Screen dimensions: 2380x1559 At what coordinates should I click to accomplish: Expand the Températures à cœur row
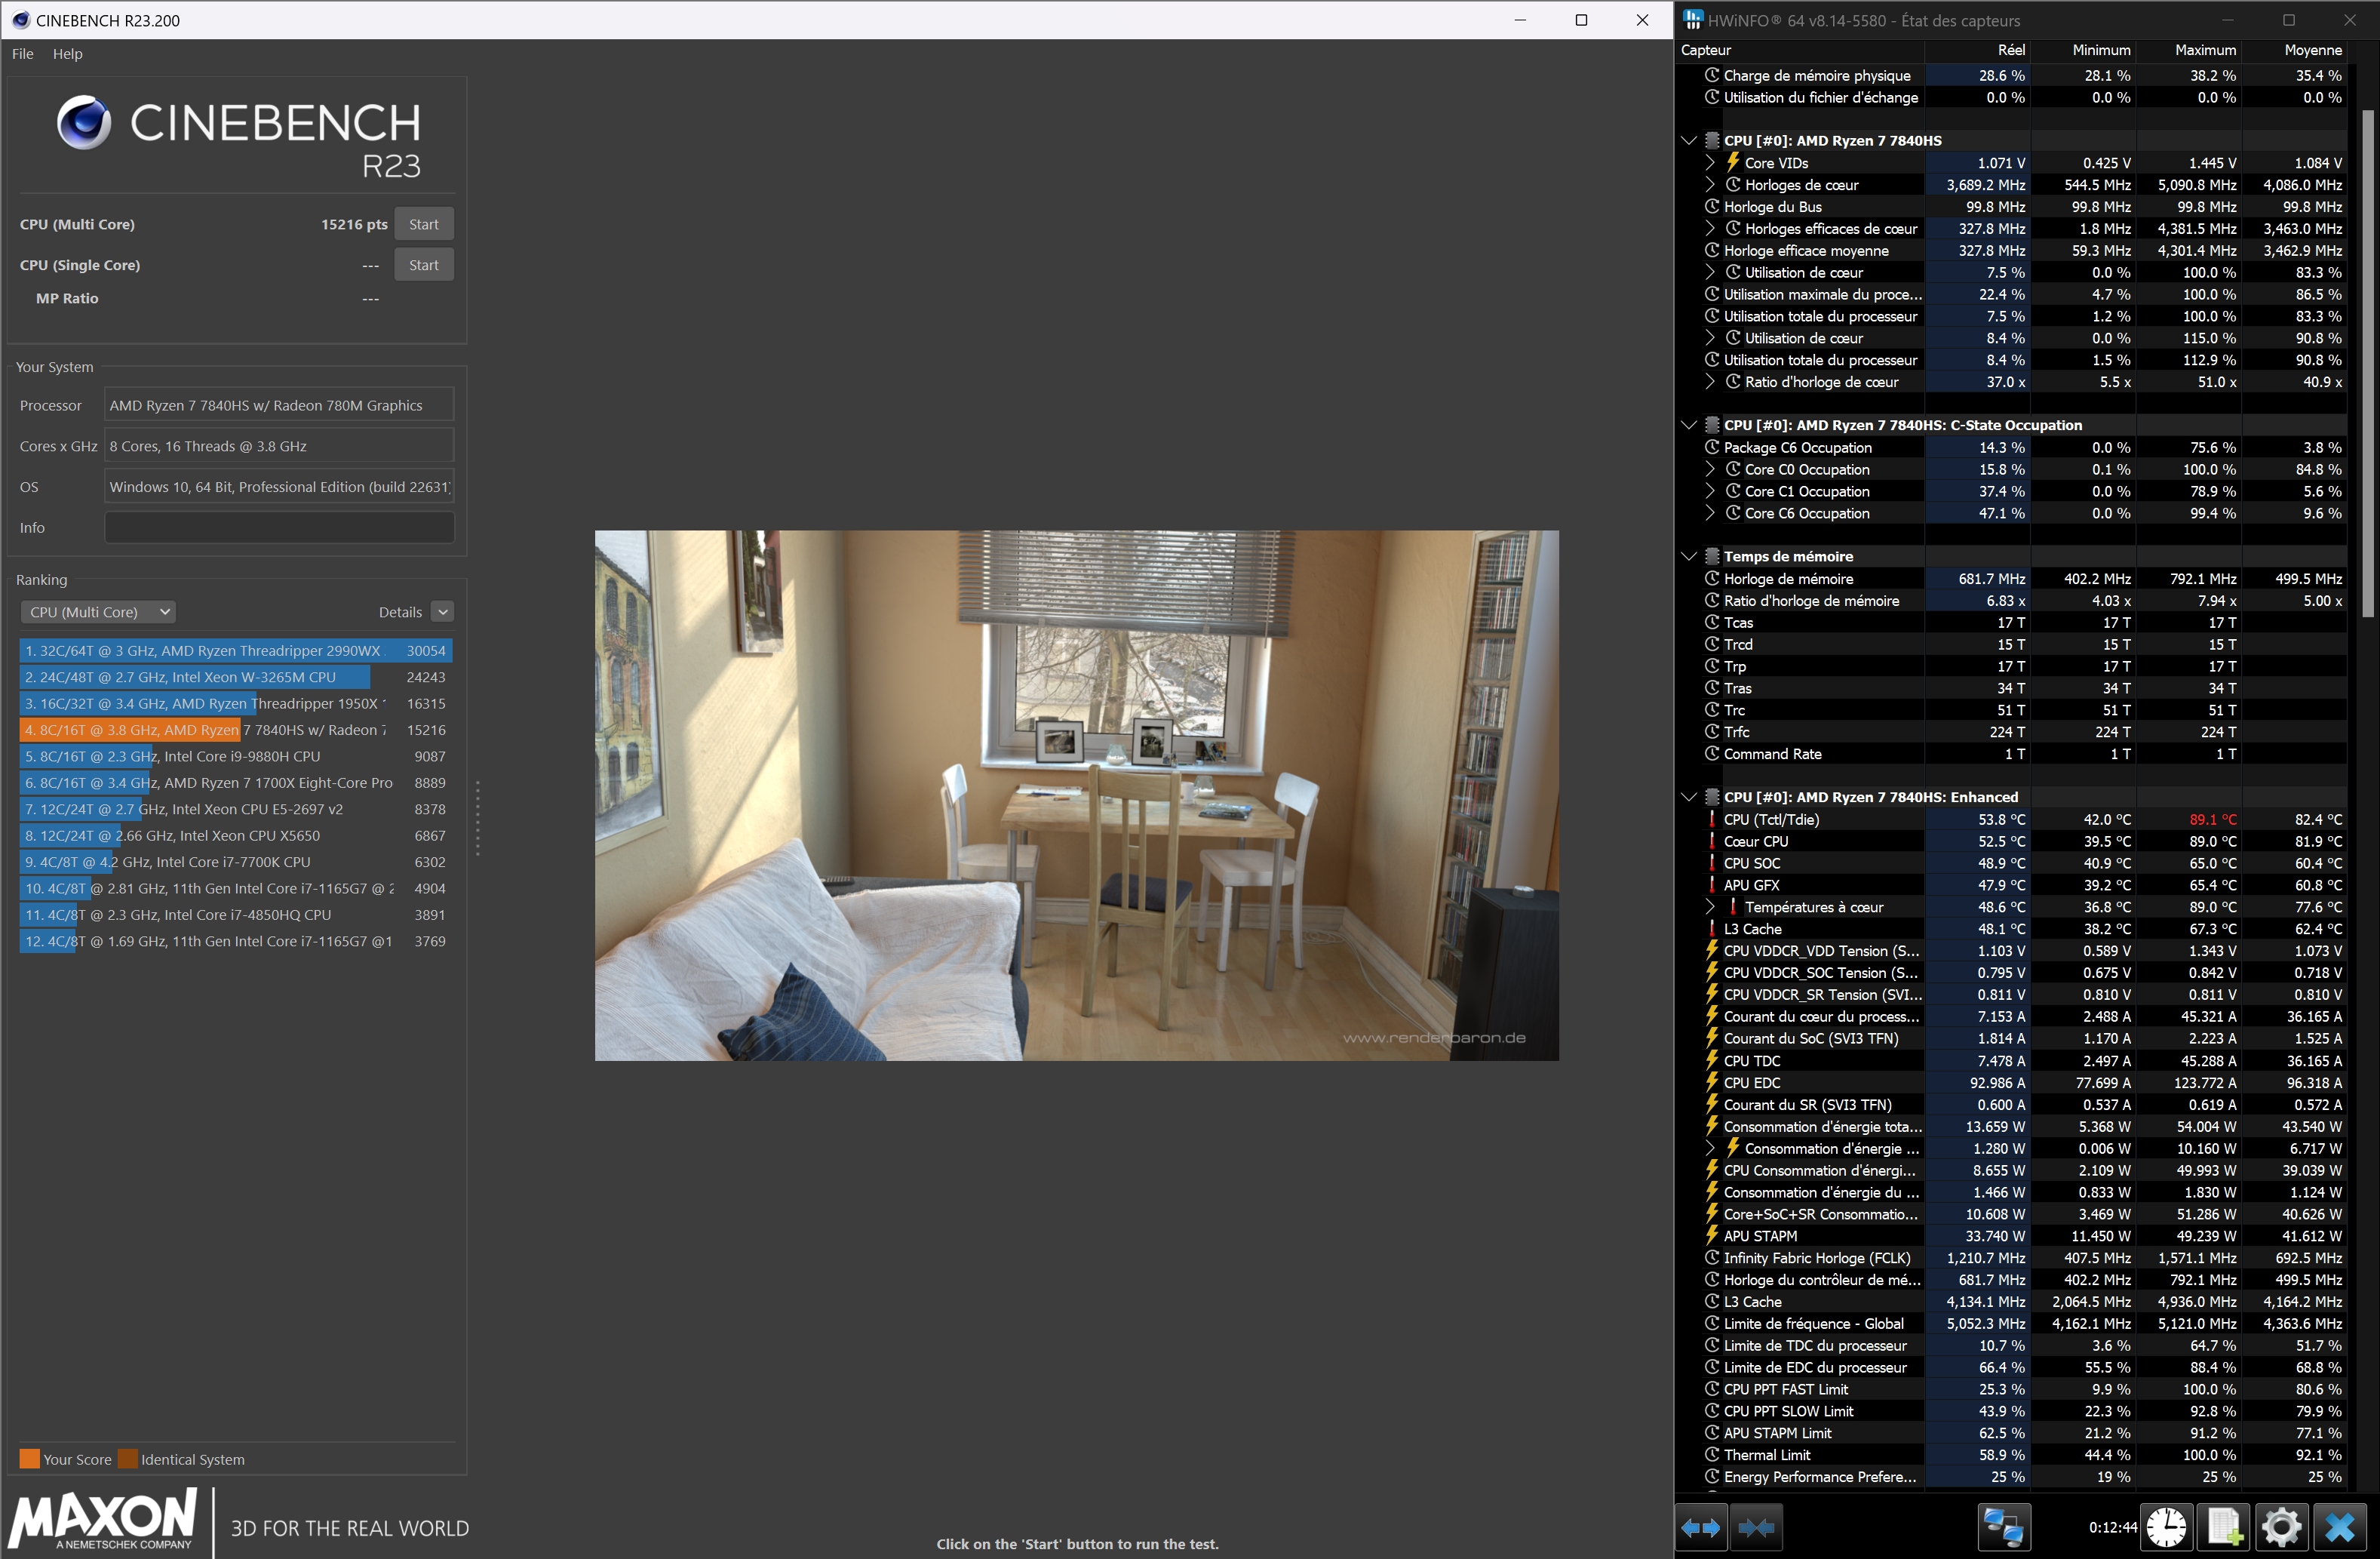[1710, 907]
